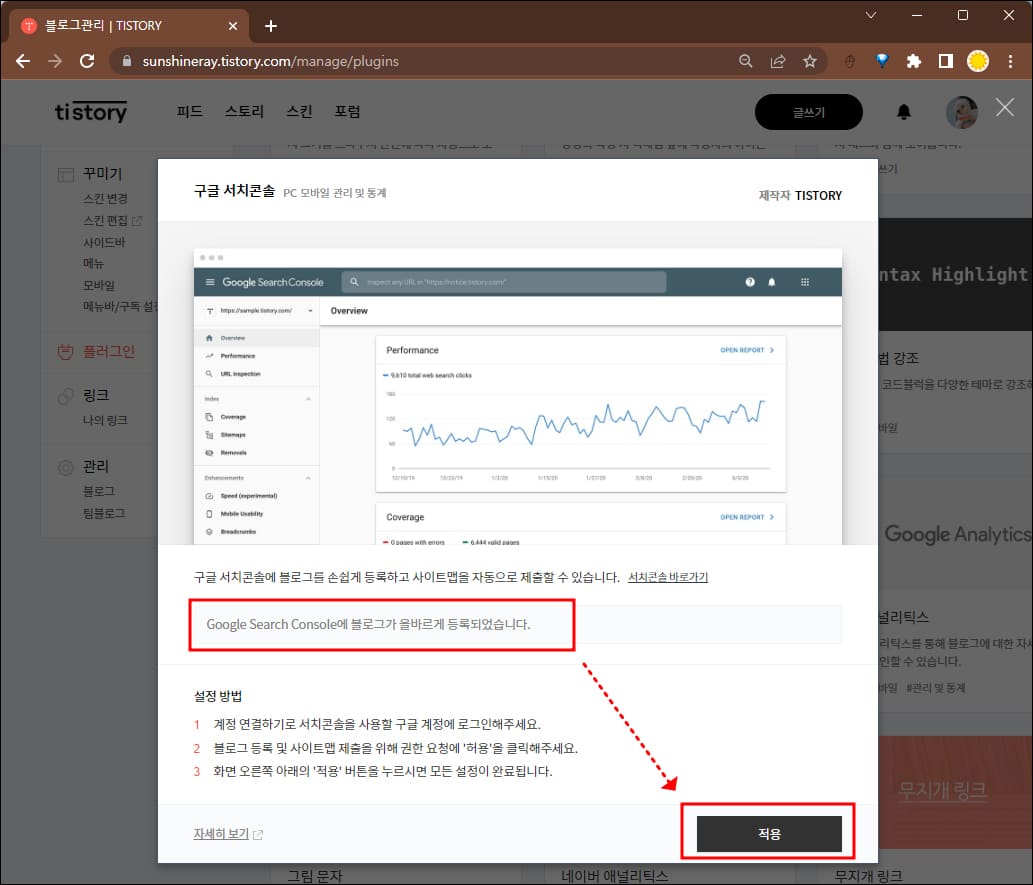This screenshot has height=885, width=1033.
Task: Open 모바일 in the sidebar
Action: 99,285
